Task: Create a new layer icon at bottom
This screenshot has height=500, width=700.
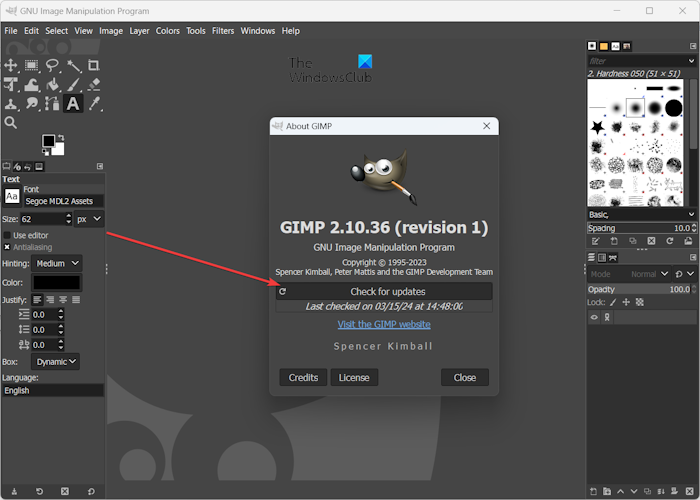Action: pos(593,492)
